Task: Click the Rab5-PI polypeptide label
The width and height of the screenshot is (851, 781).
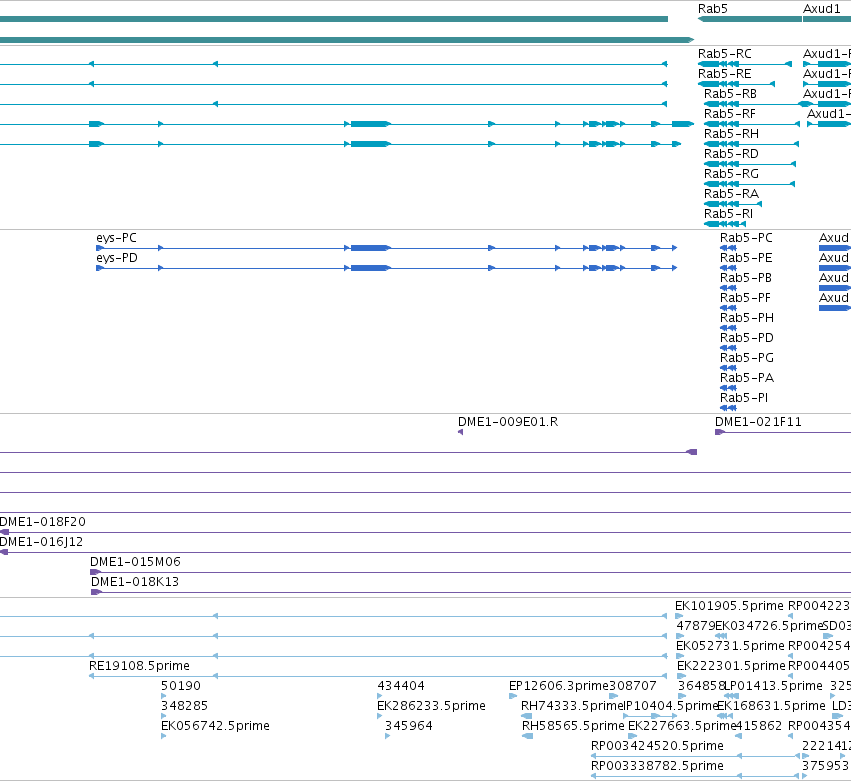Action: click(744, 399)
